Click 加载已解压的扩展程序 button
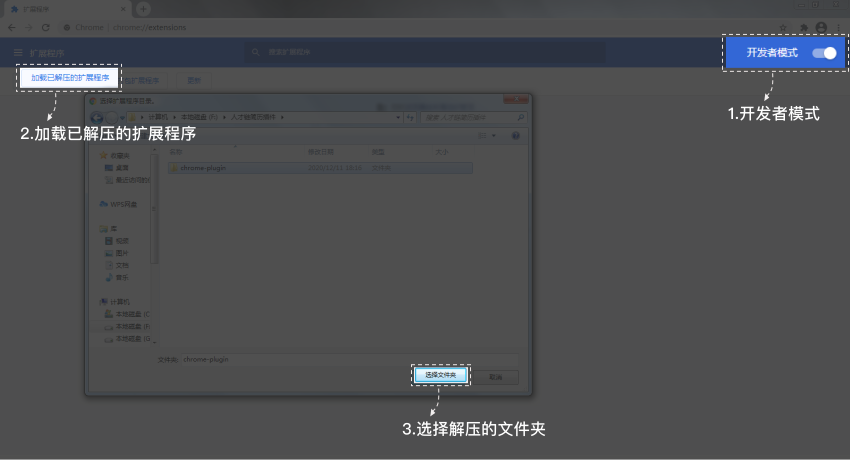850x460 pixels. pyautogui.click(x=70, y=77)
